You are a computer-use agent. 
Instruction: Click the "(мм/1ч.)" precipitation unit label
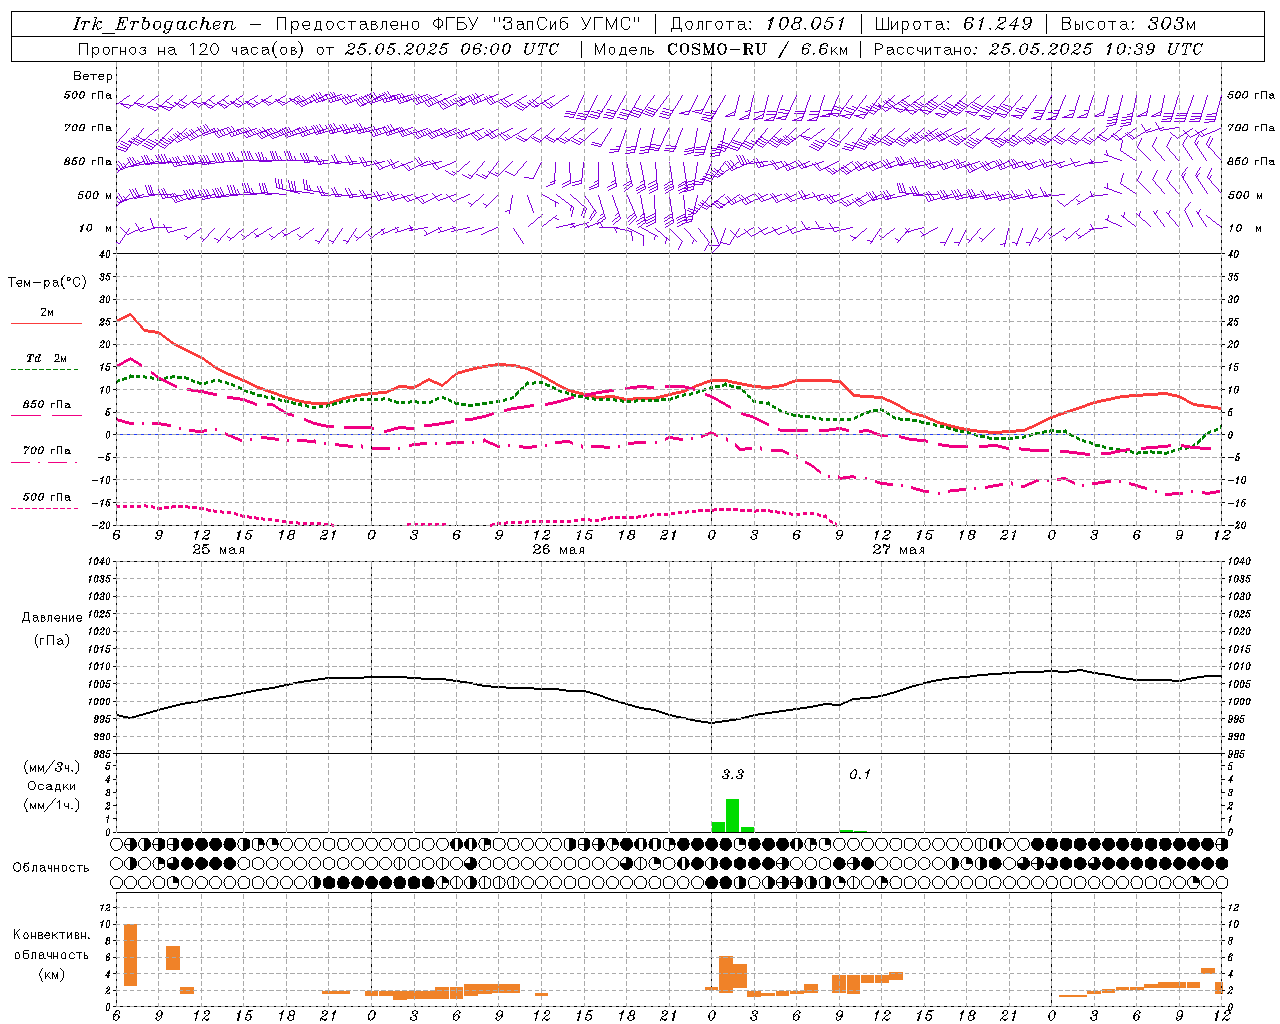51,805
